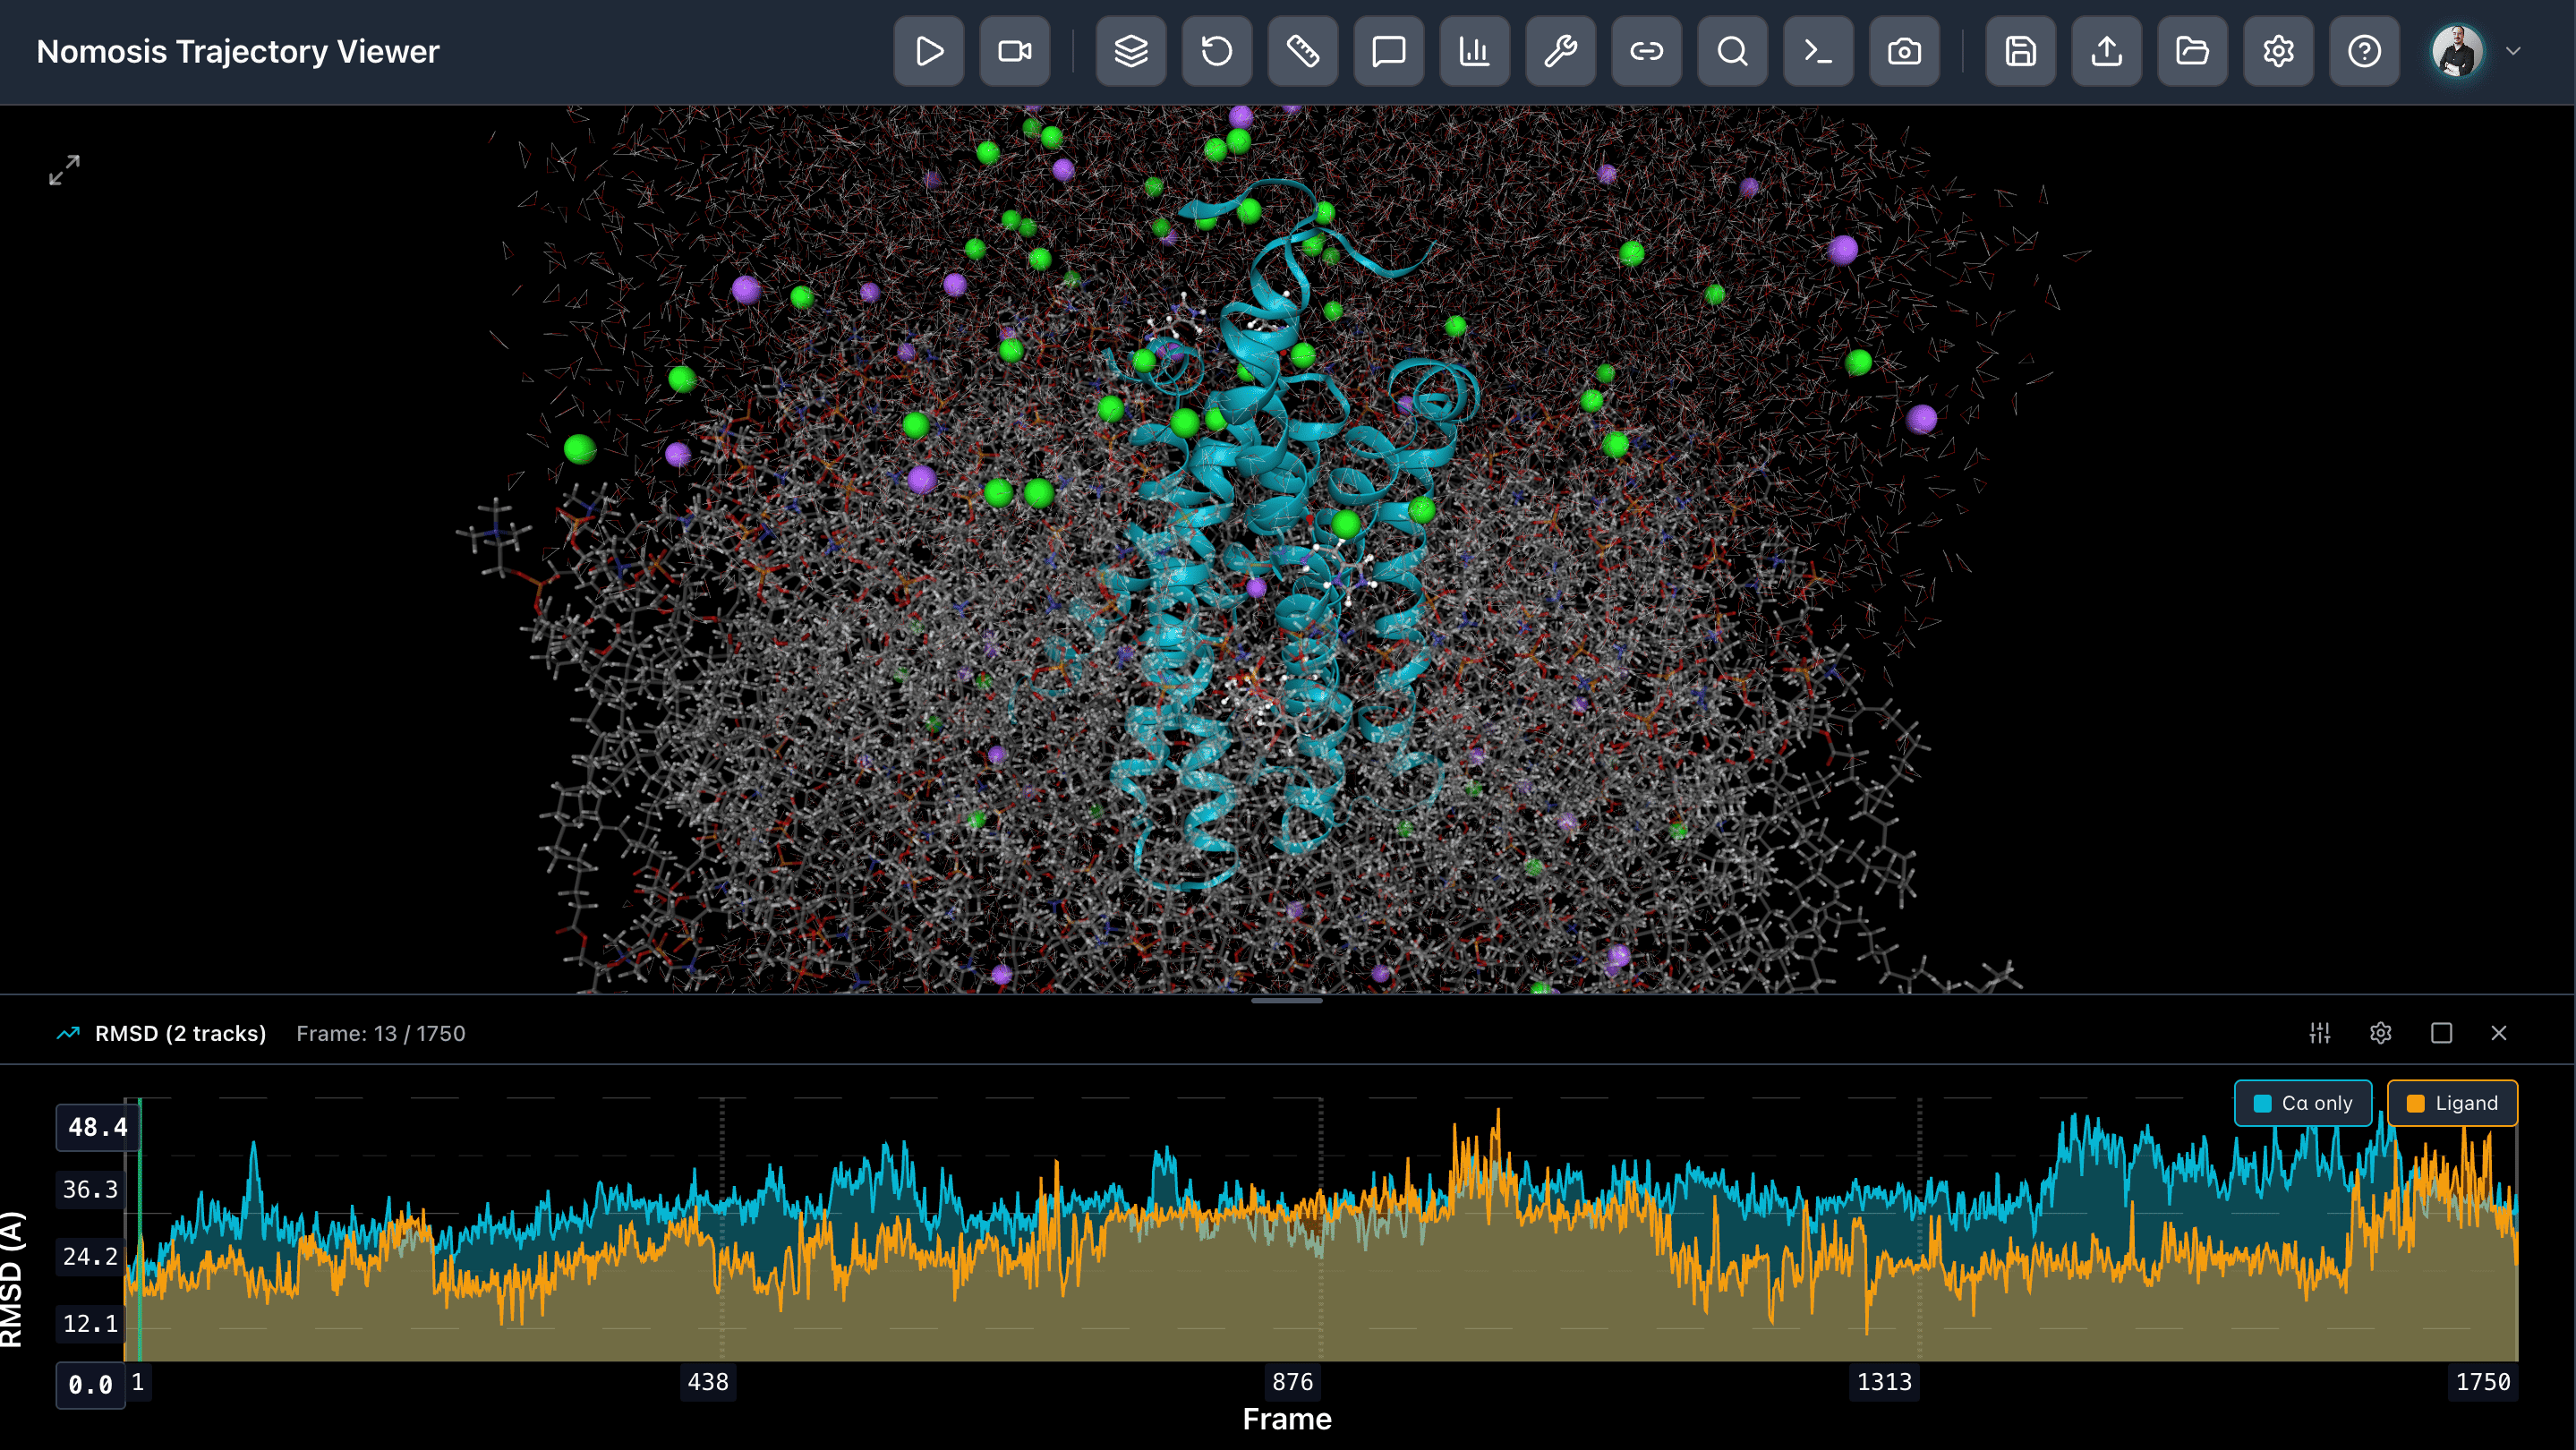The image size is (2576, 1450).
Task: Click the link chain icon
Action: click(1647, 51)
